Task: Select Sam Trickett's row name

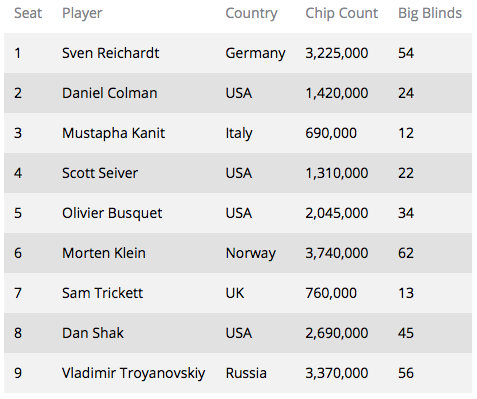Action: 102,293
